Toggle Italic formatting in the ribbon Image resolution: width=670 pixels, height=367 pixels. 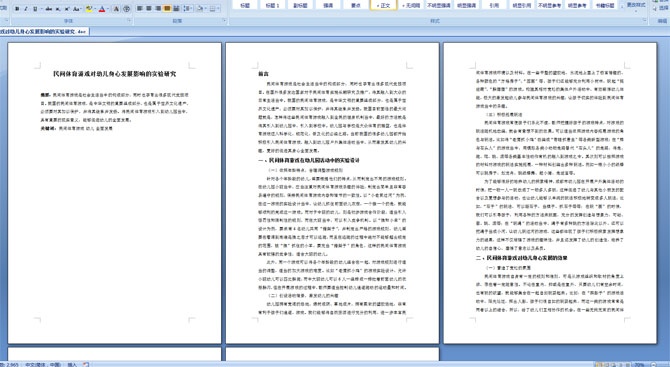coord(26,9)
